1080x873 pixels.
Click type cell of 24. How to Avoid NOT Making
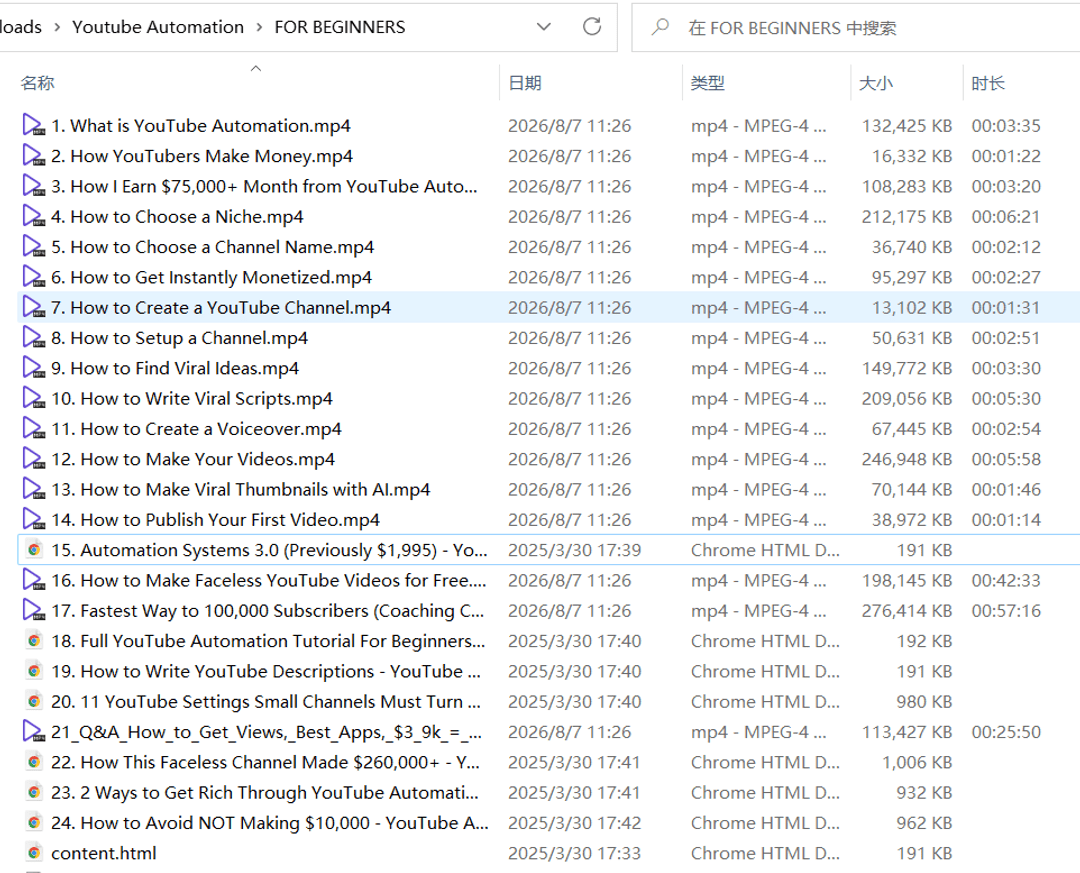(765, 823)
